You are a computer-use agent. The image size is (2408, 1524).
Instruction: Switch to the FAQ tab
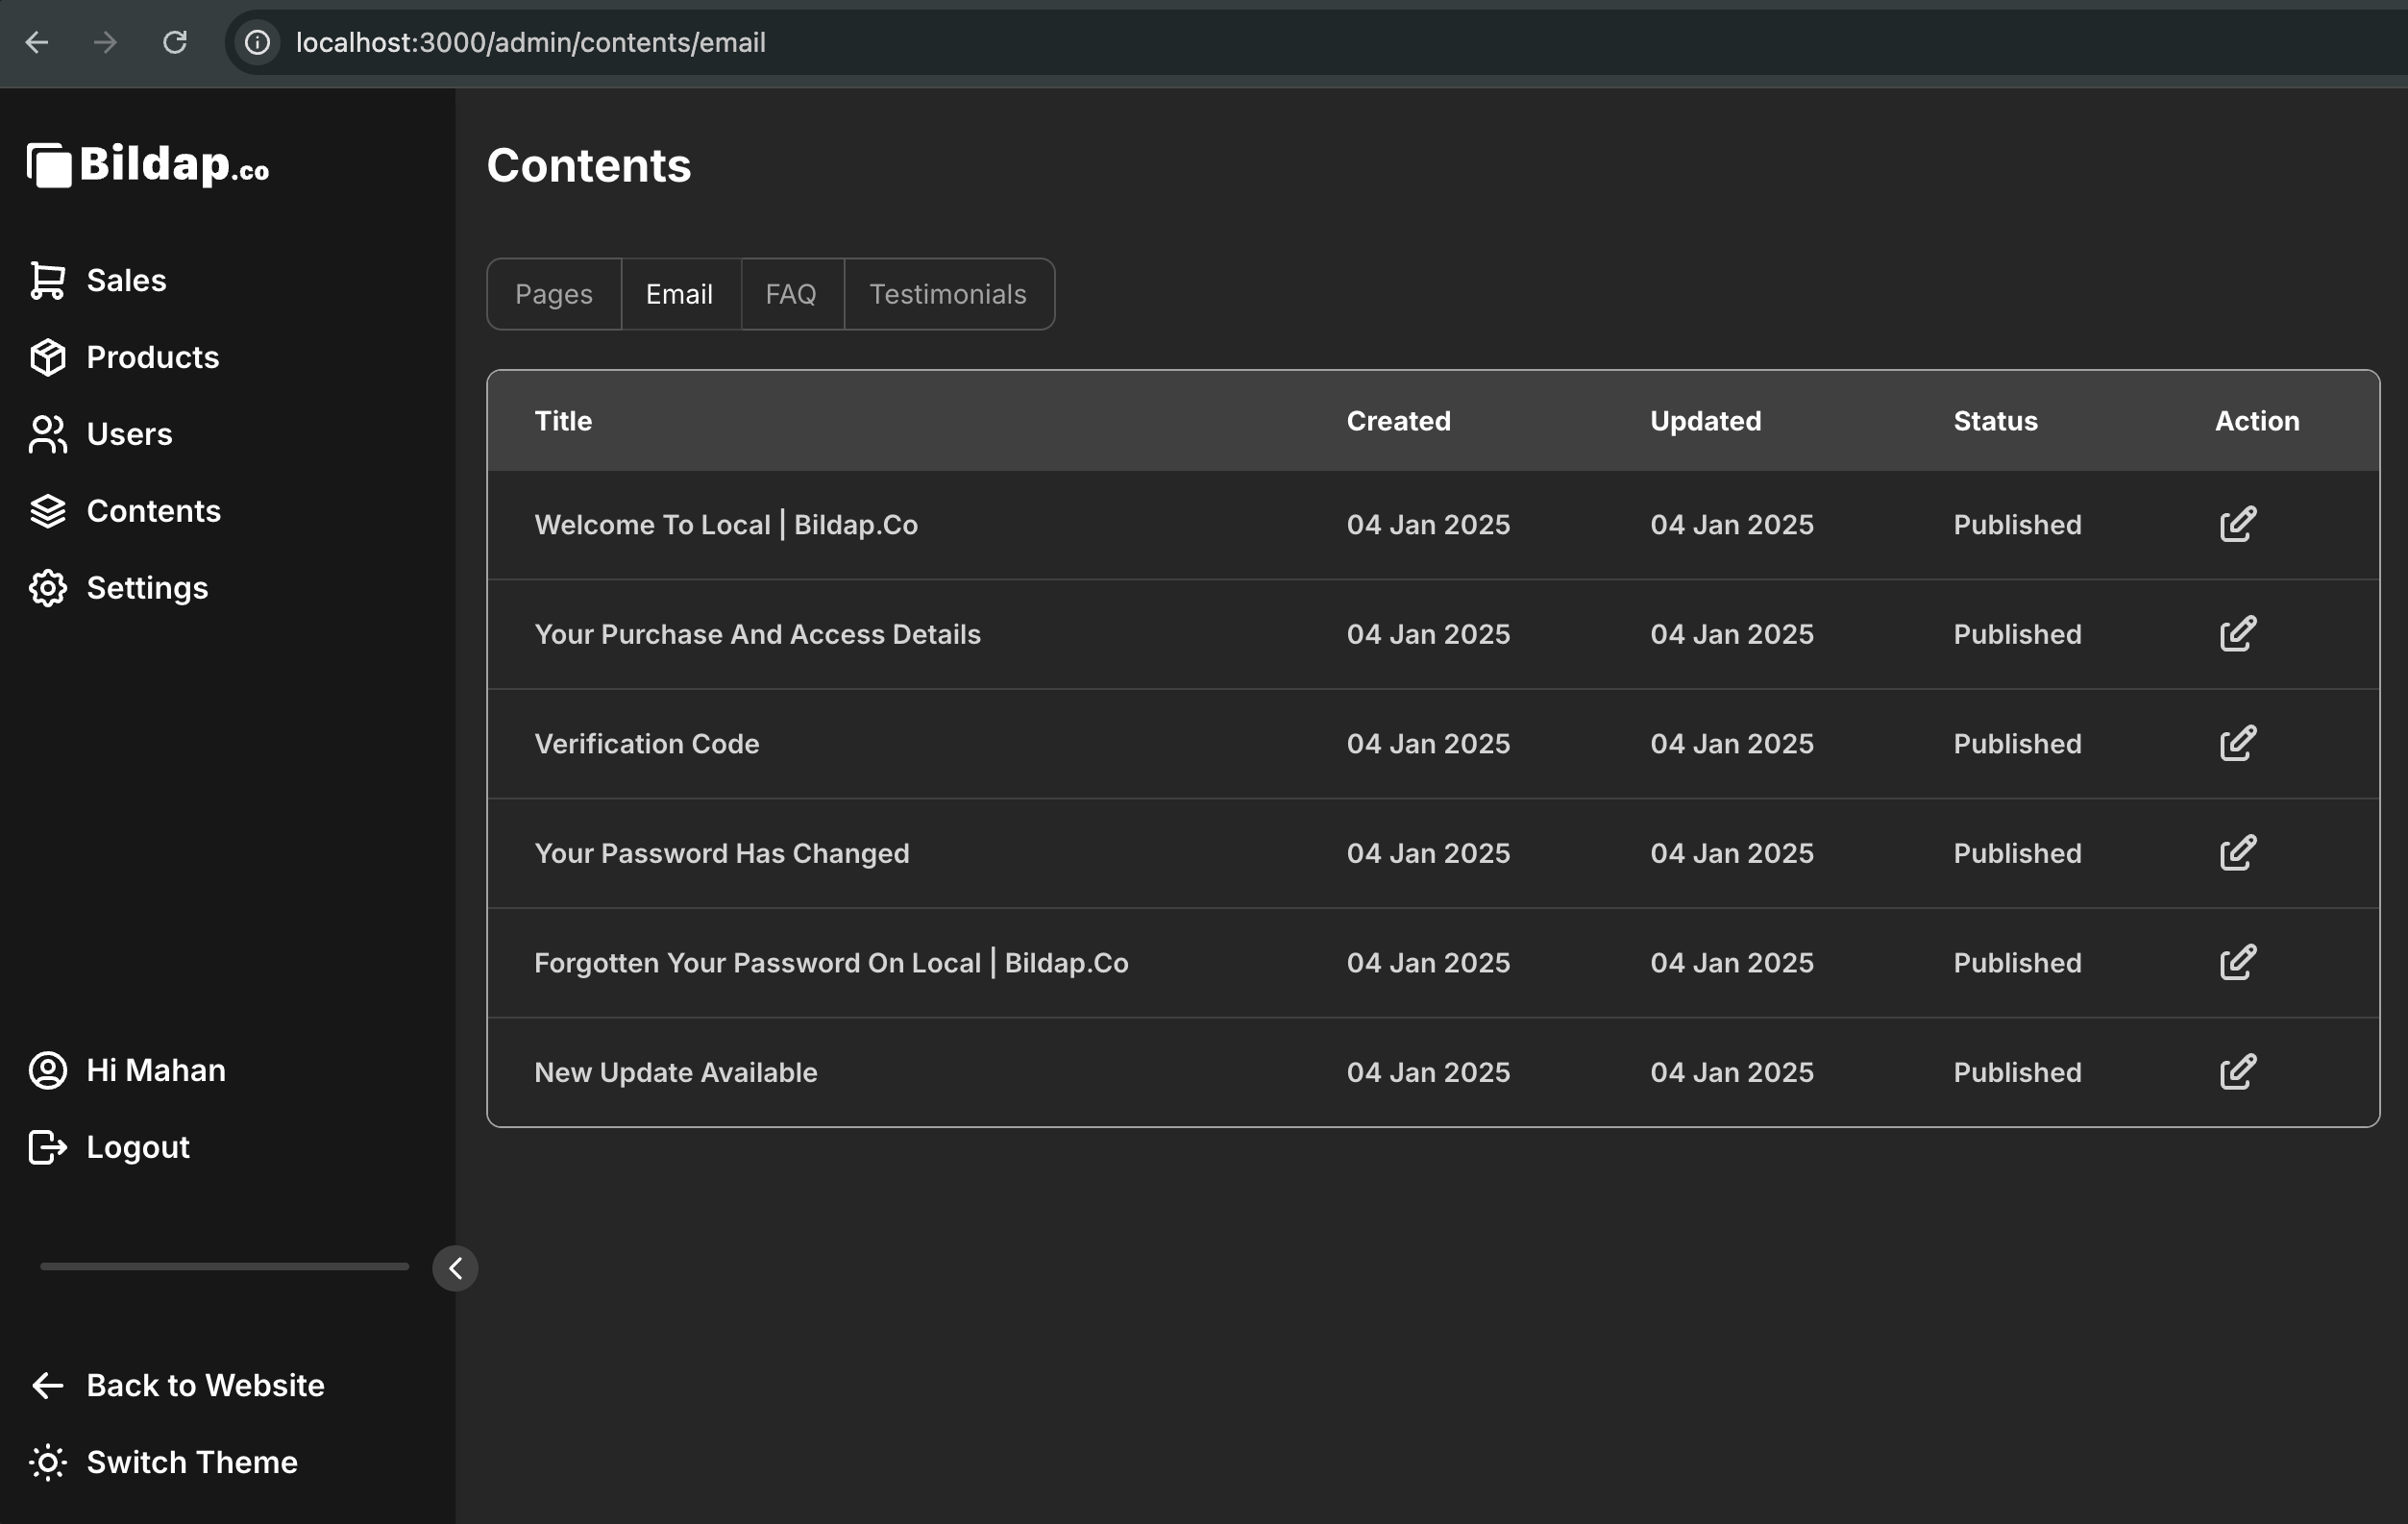(x=791, y=294)
